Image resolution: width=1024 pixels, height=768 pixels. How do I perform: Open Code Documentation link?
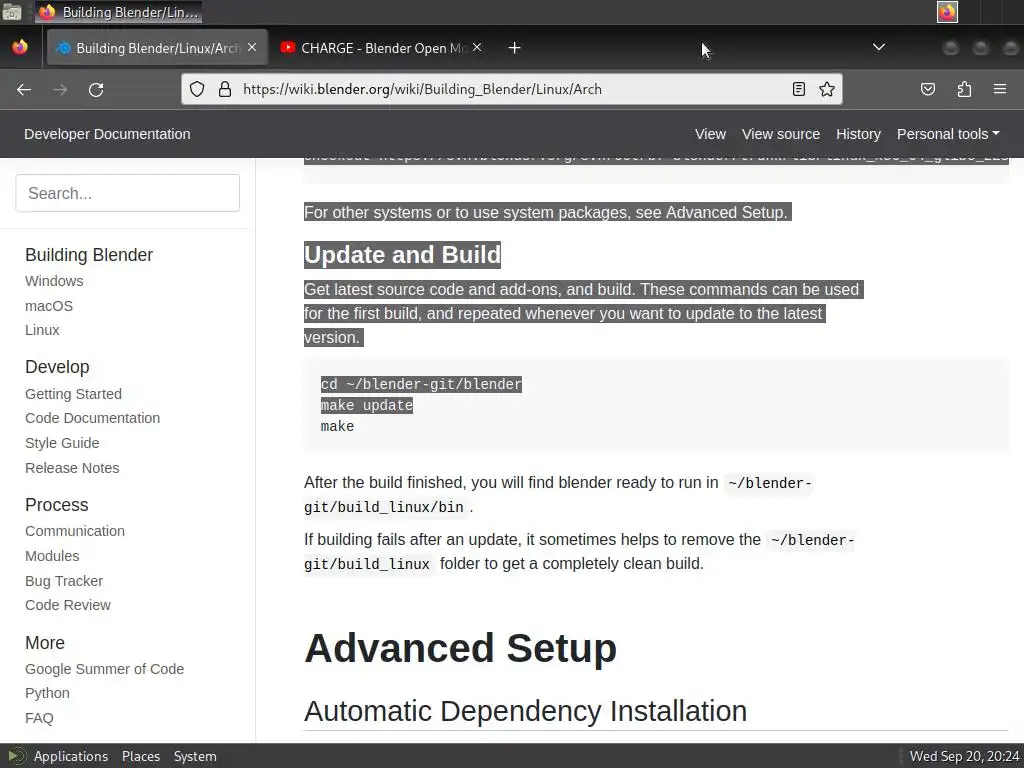tap(92, 418)
